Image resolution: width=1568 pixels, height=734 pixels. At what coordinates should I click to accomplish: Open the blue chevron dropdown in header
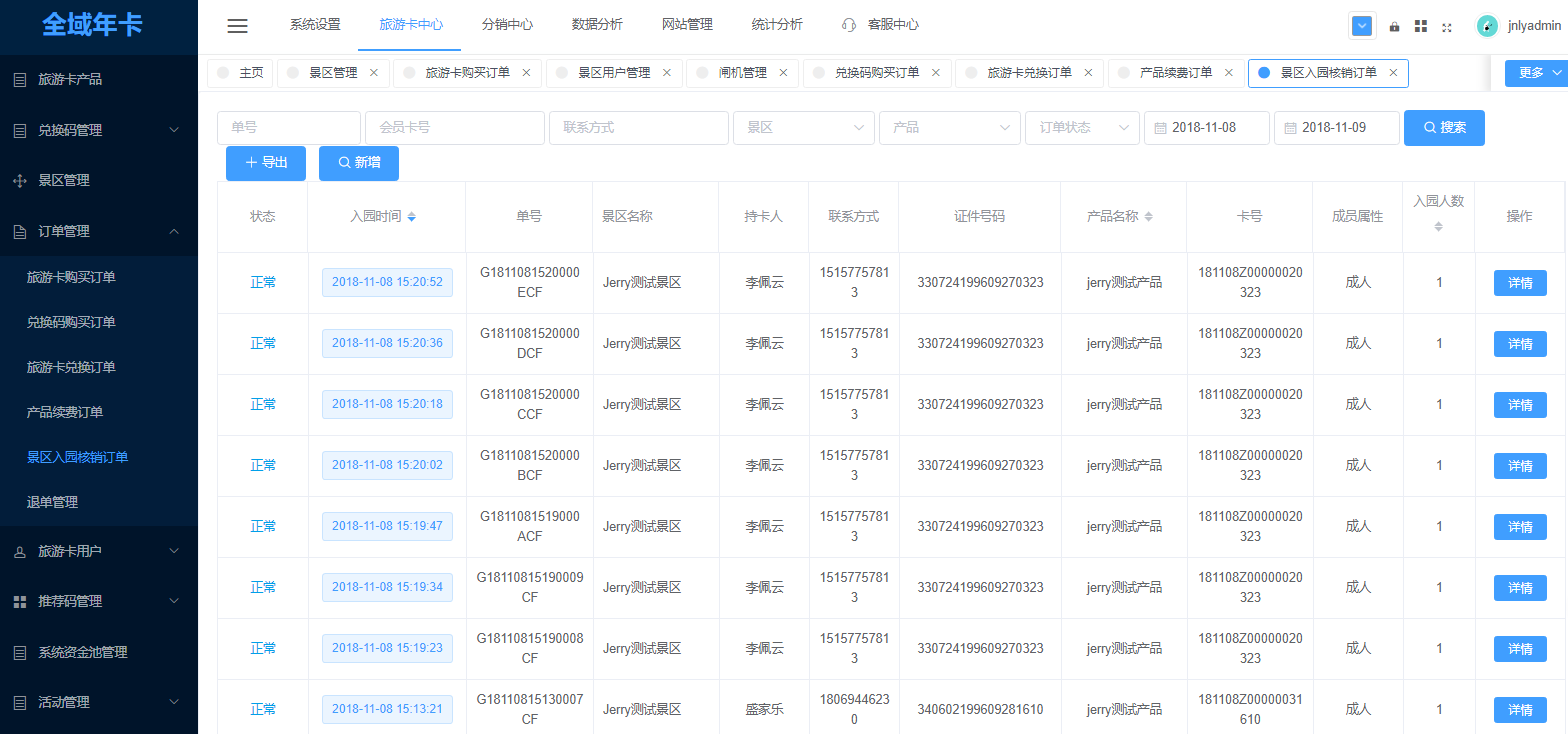(x=1361, y=26)
